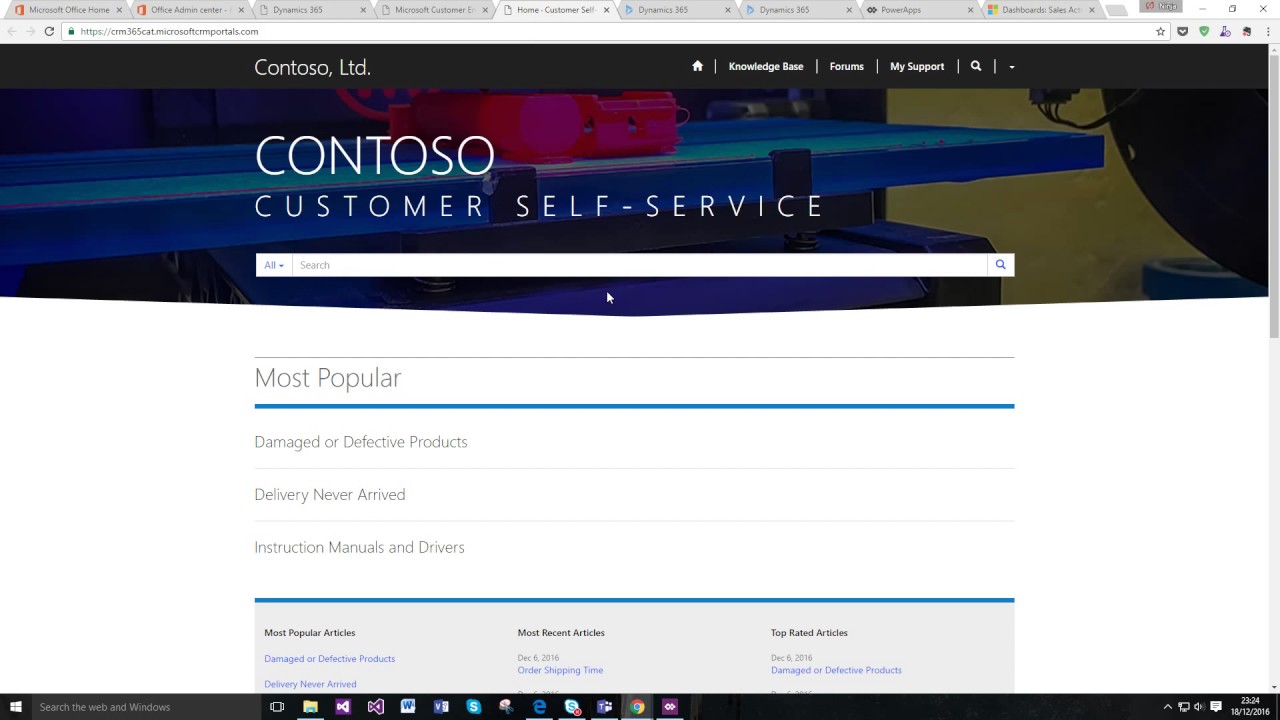This screenshot has height=720, width=1280.
Task: Click into the portal Search field
Action: 639,265
